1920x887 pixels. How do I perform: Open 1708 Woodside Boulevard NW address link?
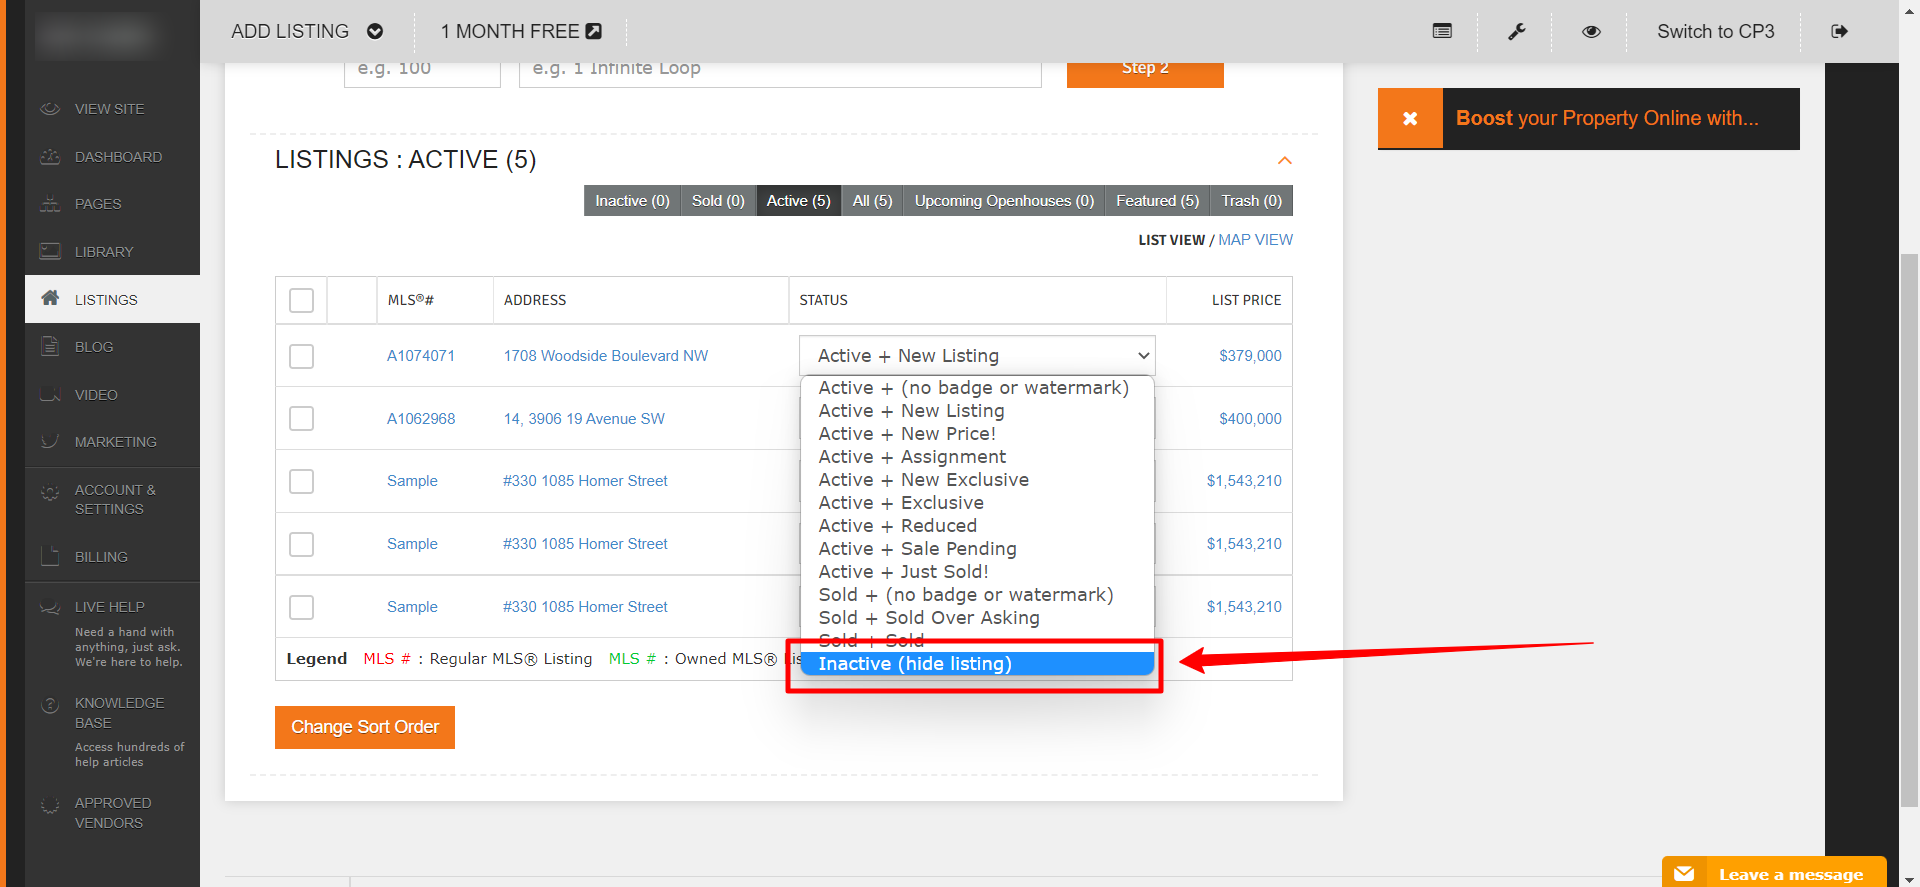pyautogui.click(x=606, y=356)
